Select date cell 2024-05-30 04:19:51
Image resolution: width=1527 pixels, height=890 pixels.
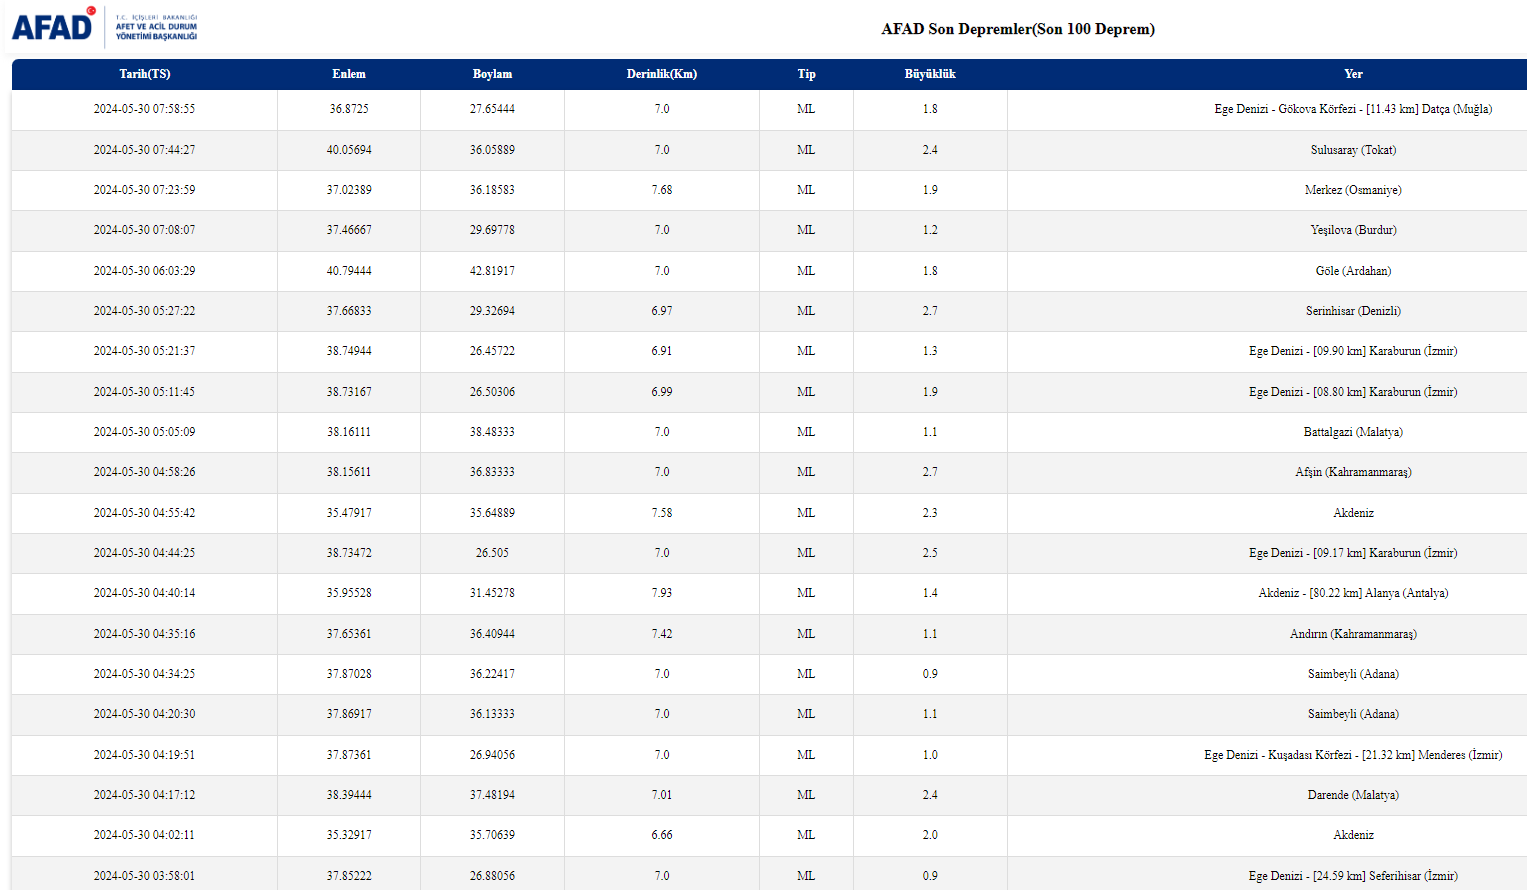click(x=145, y=755)
